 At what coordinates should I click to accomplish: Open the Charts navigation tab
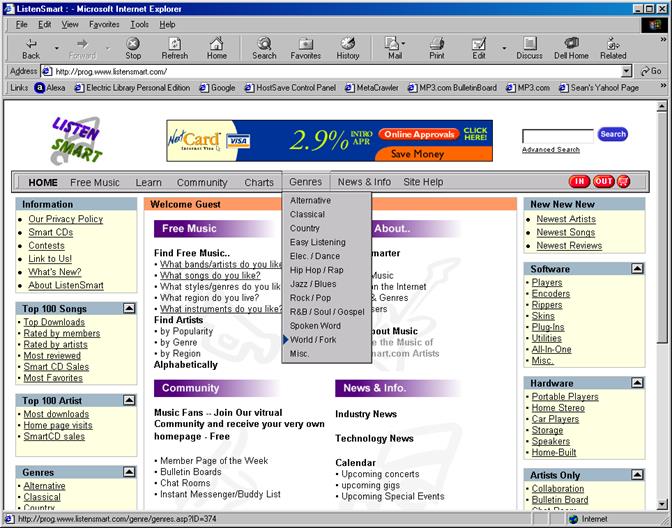259,183
